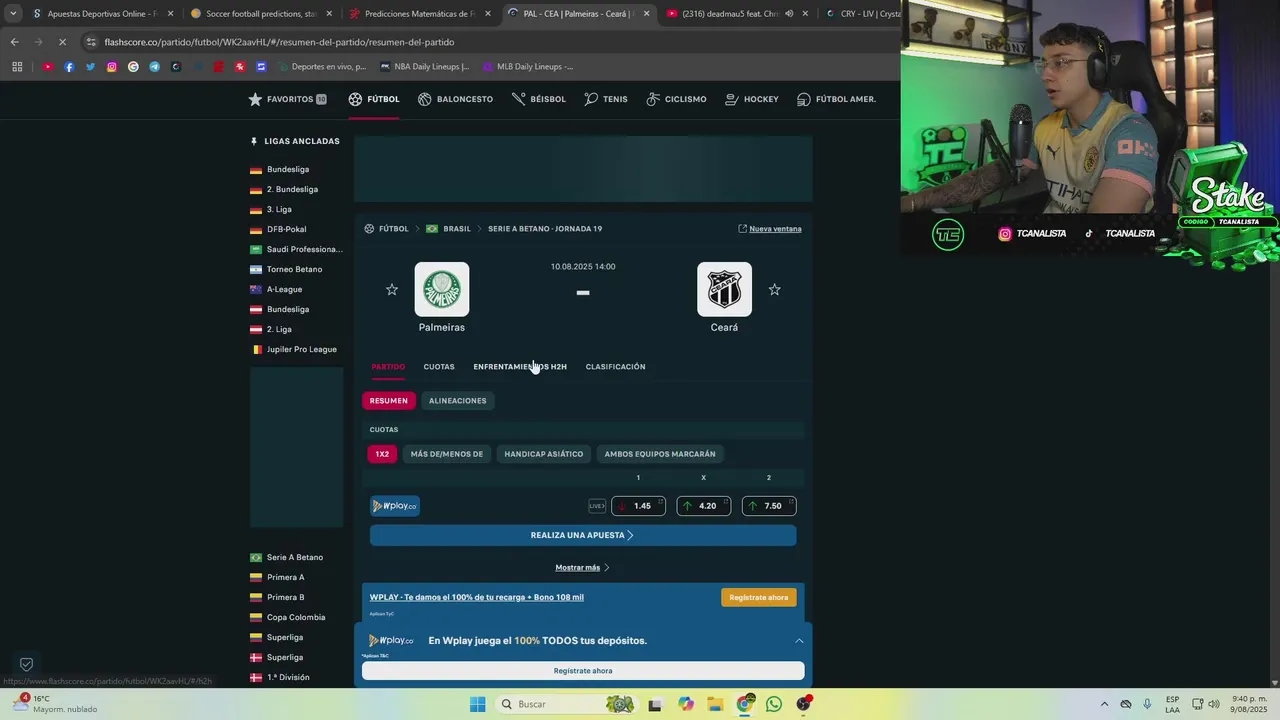
Task: Select the Partido tab
Action: coord(388,367)
